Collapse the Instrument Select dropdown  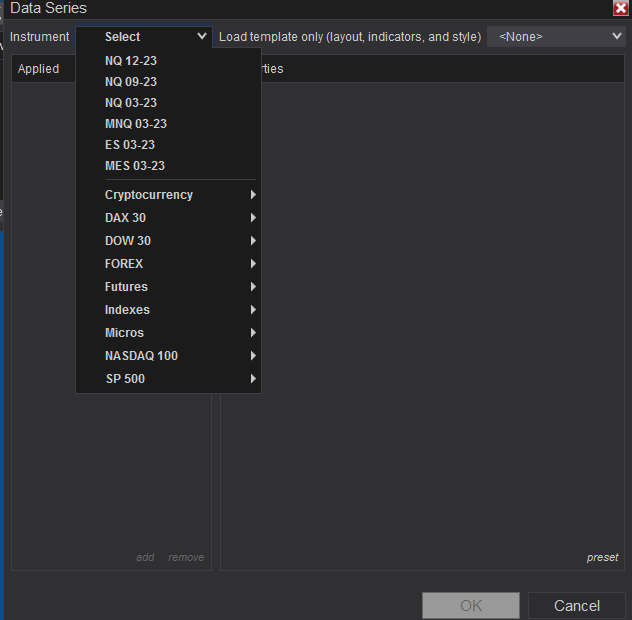144,37
